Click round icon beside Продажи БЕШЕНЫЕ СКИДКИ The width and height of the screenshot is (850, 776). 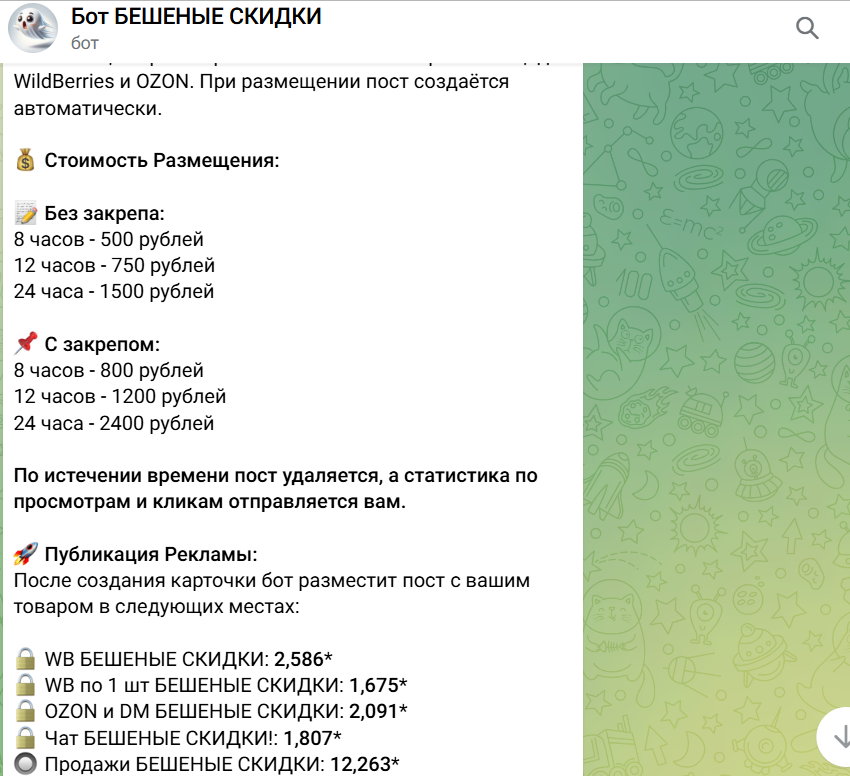click(x=26, y=764)
